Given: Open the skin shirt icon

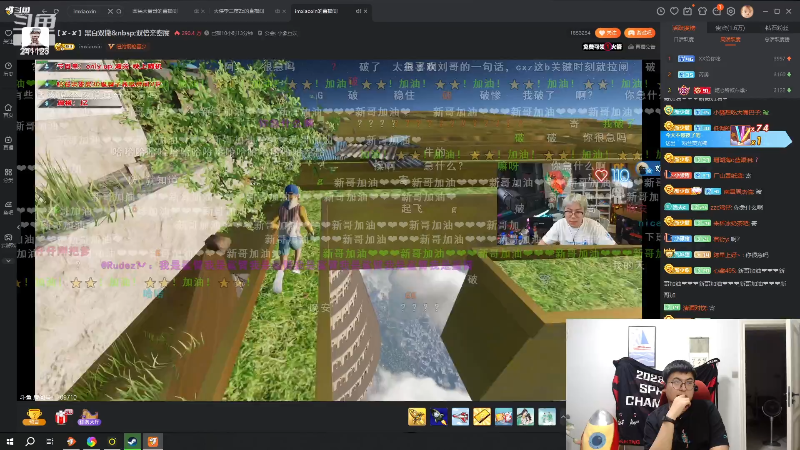Looking at the screenshot, I should 702,11.
